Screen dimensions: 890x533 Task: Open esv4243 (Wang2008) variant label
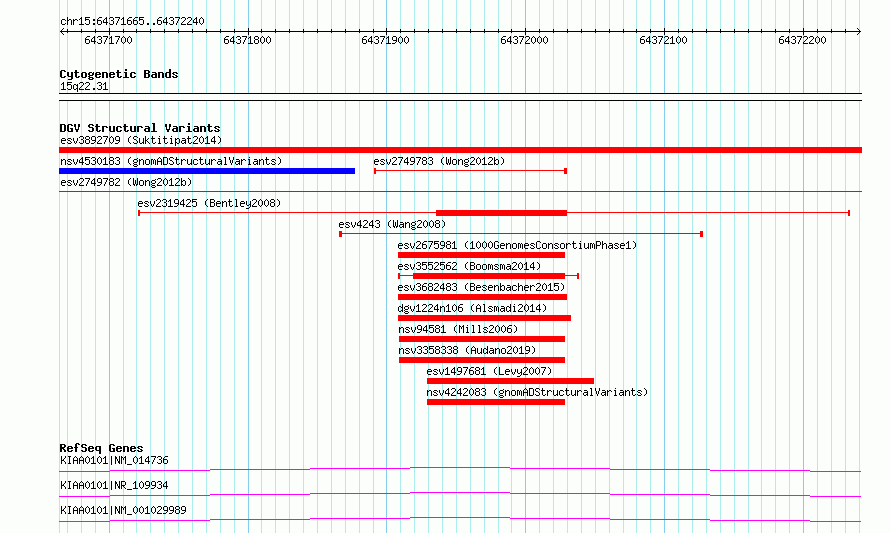pyautogui.click(x=392, y=224)
